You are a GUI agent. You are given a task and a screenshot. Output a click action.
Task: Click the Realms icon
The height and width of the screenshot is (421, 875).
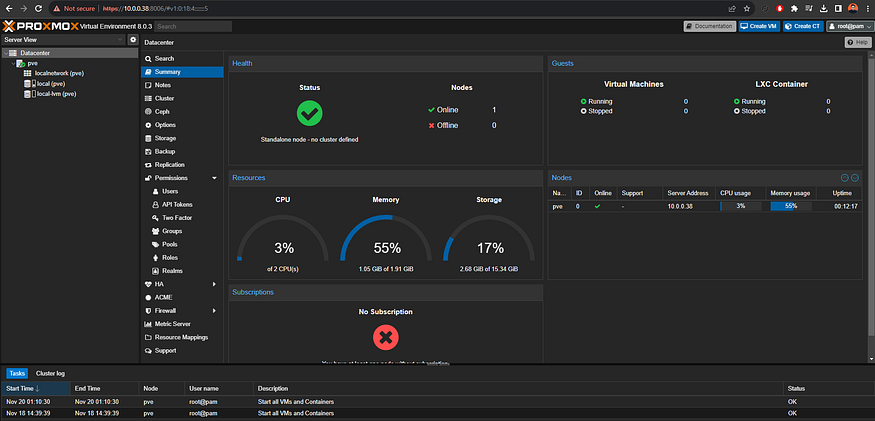[x=156, y=271]
